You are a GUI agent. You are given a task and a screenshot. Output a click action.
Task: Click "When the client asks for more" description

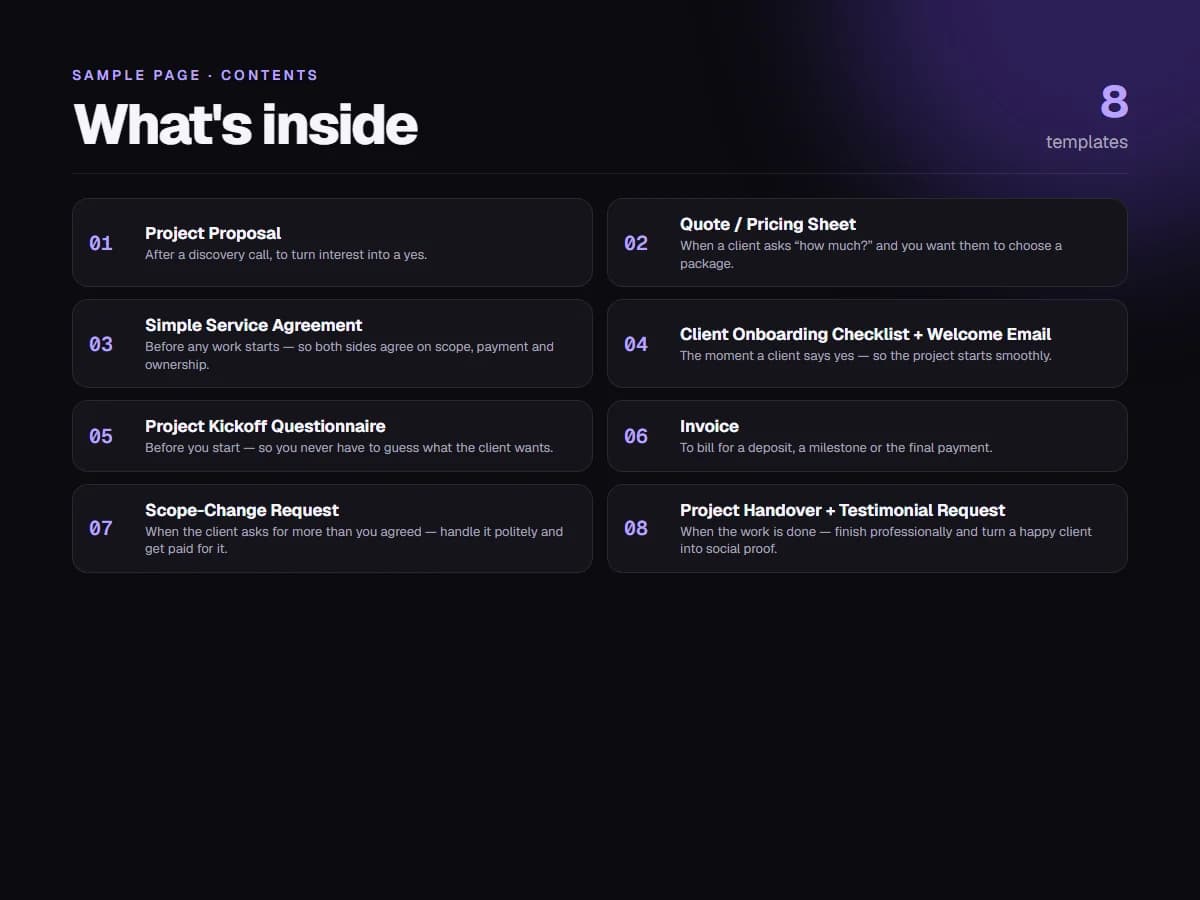(x=354, y=540)
